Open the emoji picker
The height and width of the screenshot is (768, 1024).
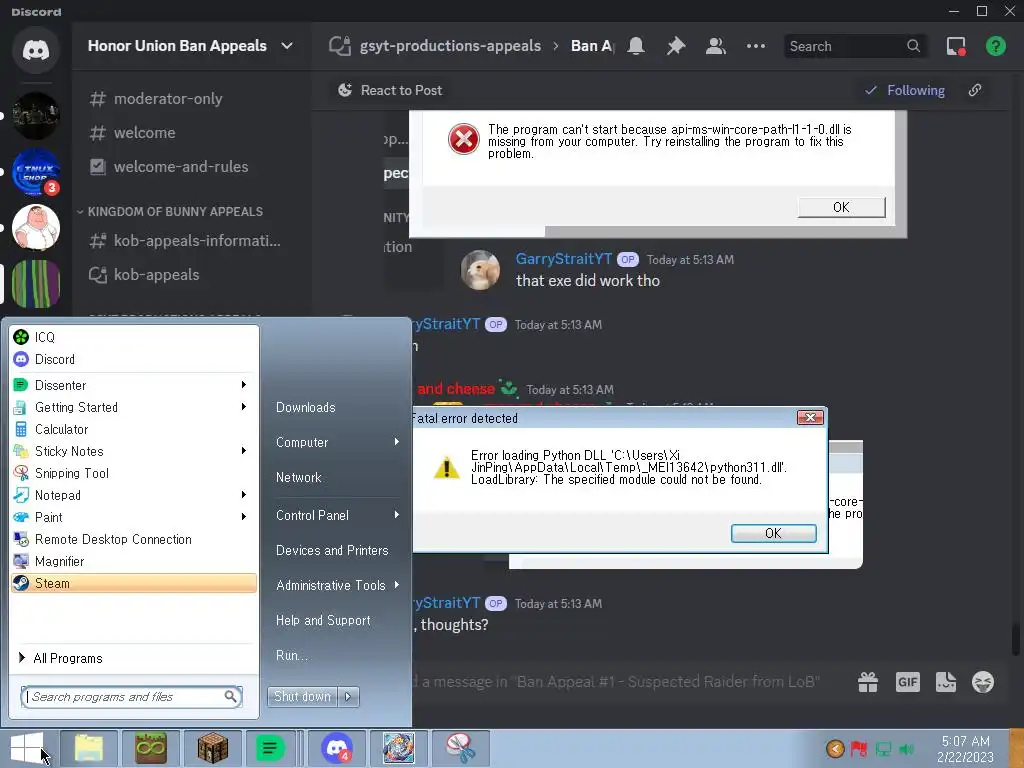pos(983,682)
